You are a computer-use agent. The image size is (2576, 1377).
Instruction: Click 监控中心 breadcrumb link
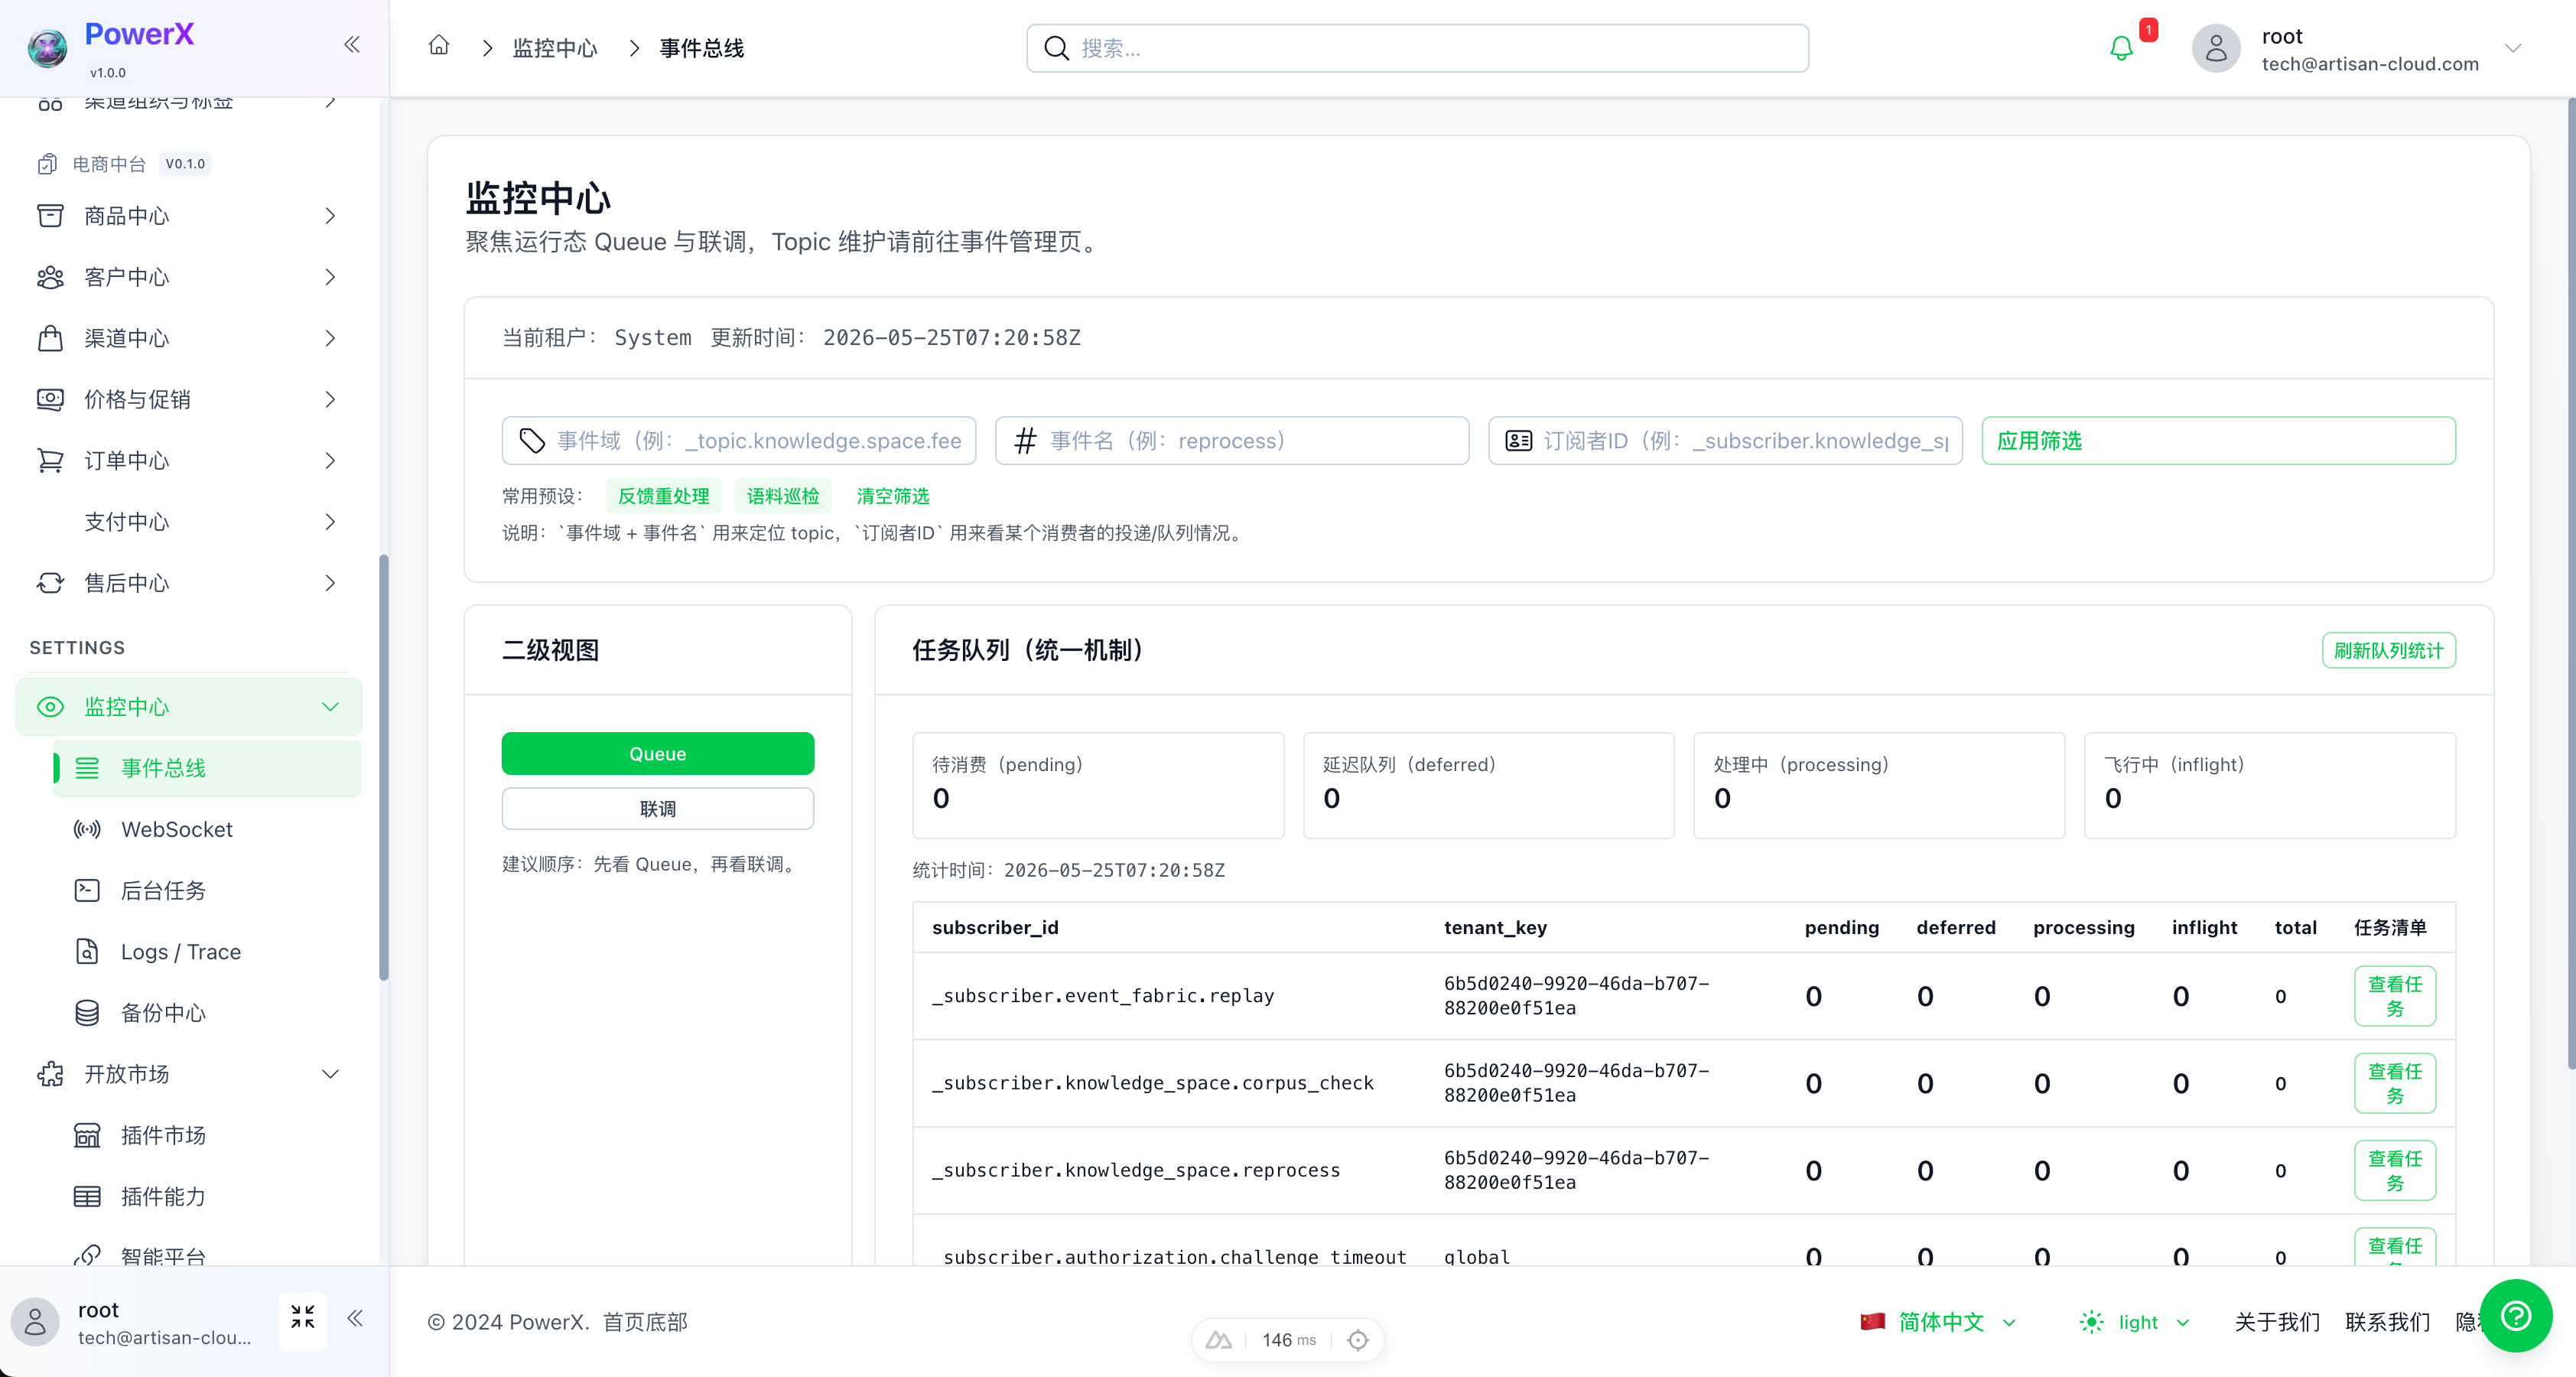554,48
